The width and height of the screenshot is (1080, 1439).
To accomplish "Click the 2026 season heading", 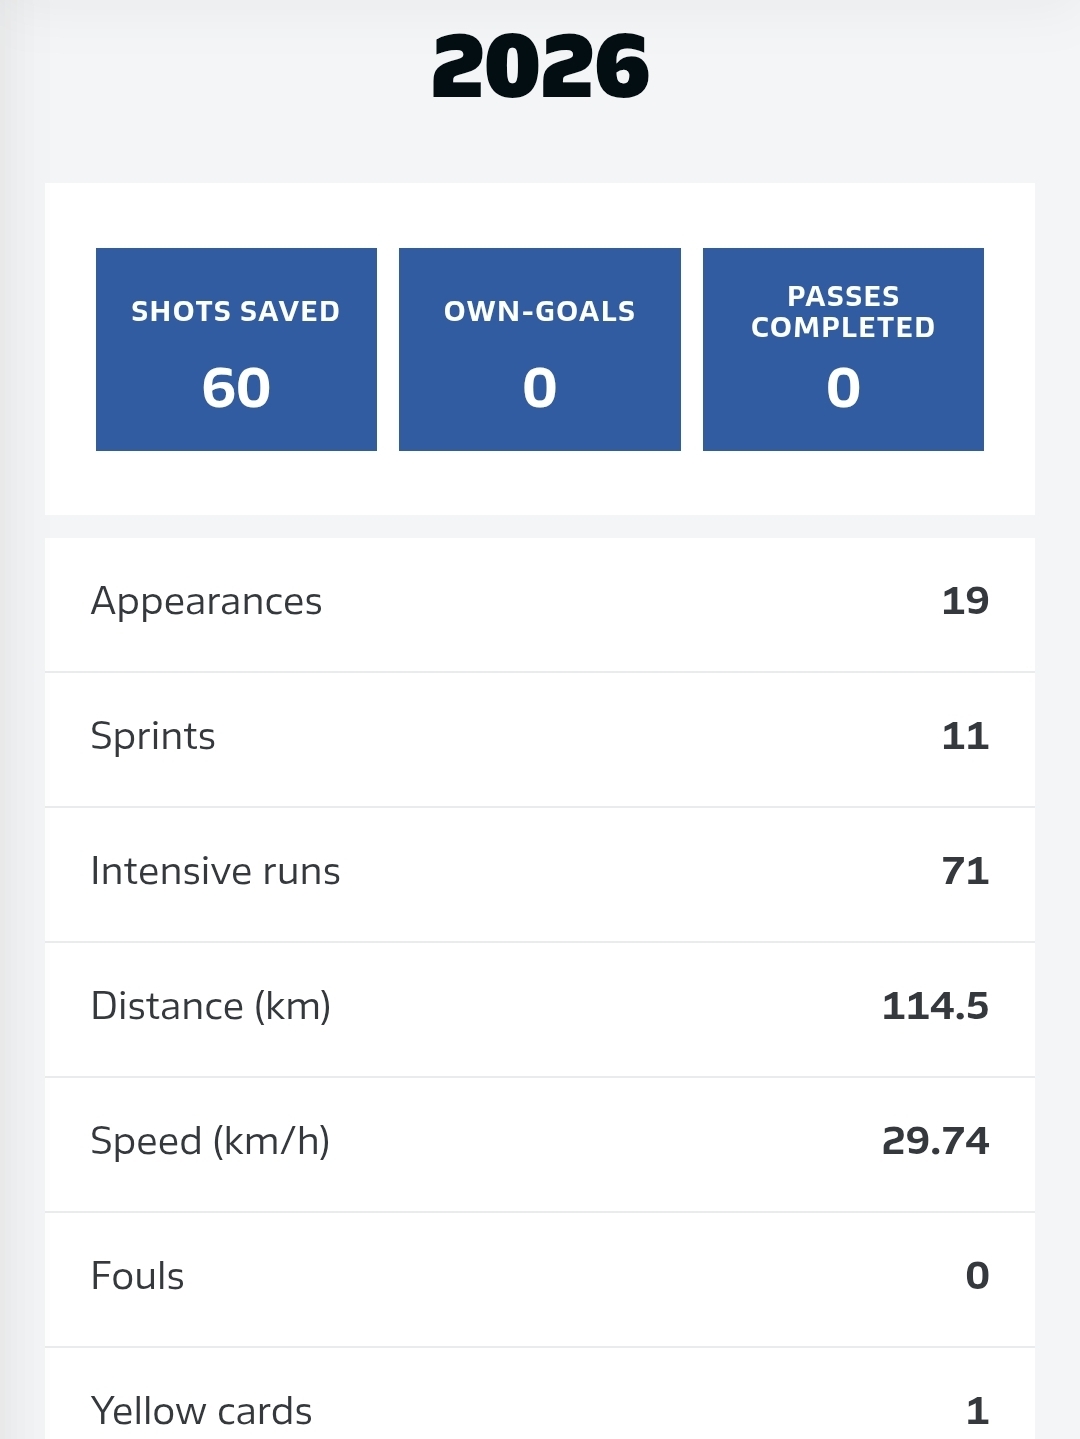I will 540,68.
